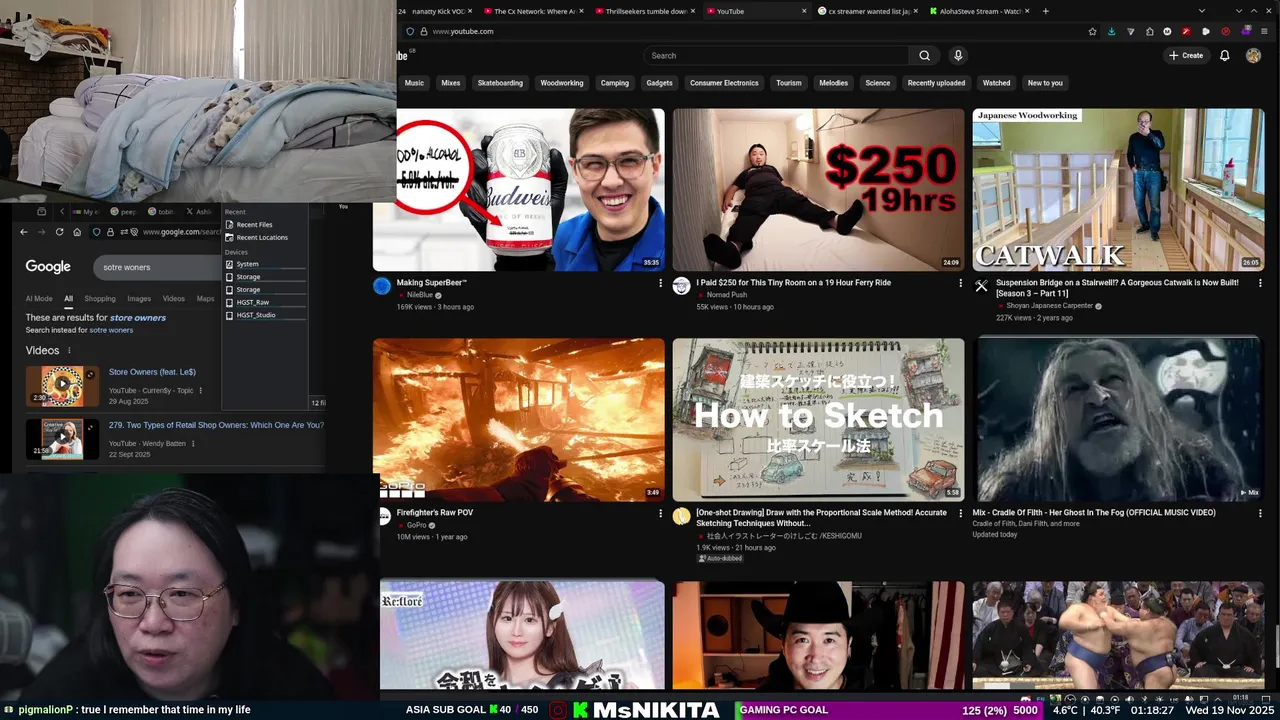Switch to cx streamer wanted list tab
This screenshot has height=720, width=1280.
pyautogui.click(x=869, y=11)
